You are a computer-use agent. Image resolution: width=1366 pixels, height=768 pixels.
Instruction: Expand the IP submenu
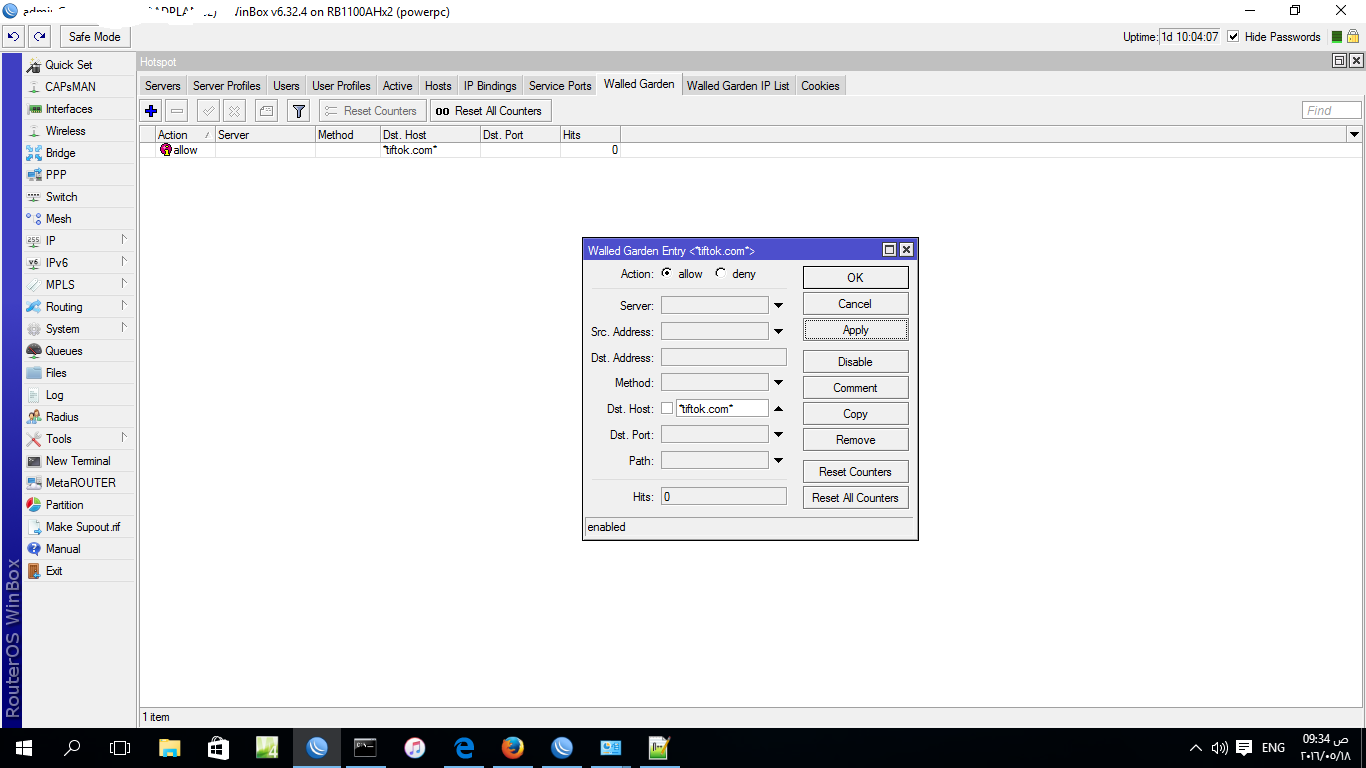124,240
